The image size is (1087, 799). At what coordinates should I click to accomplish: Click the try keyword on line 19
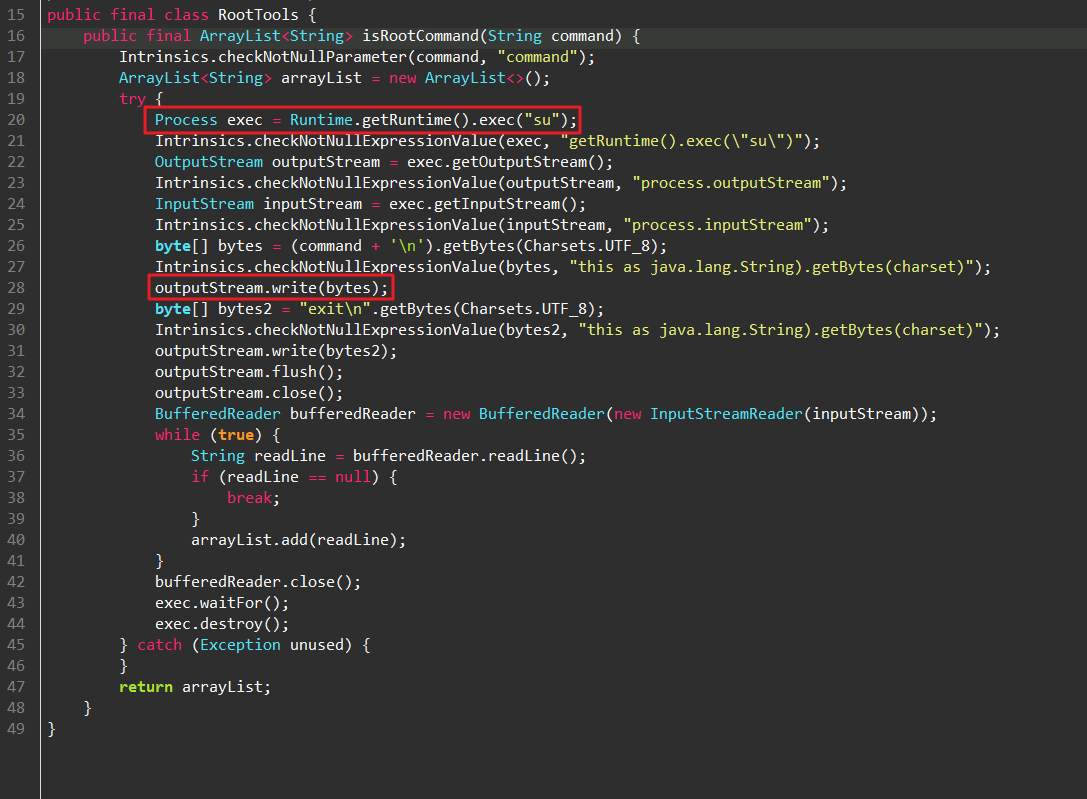coord(132,99)
